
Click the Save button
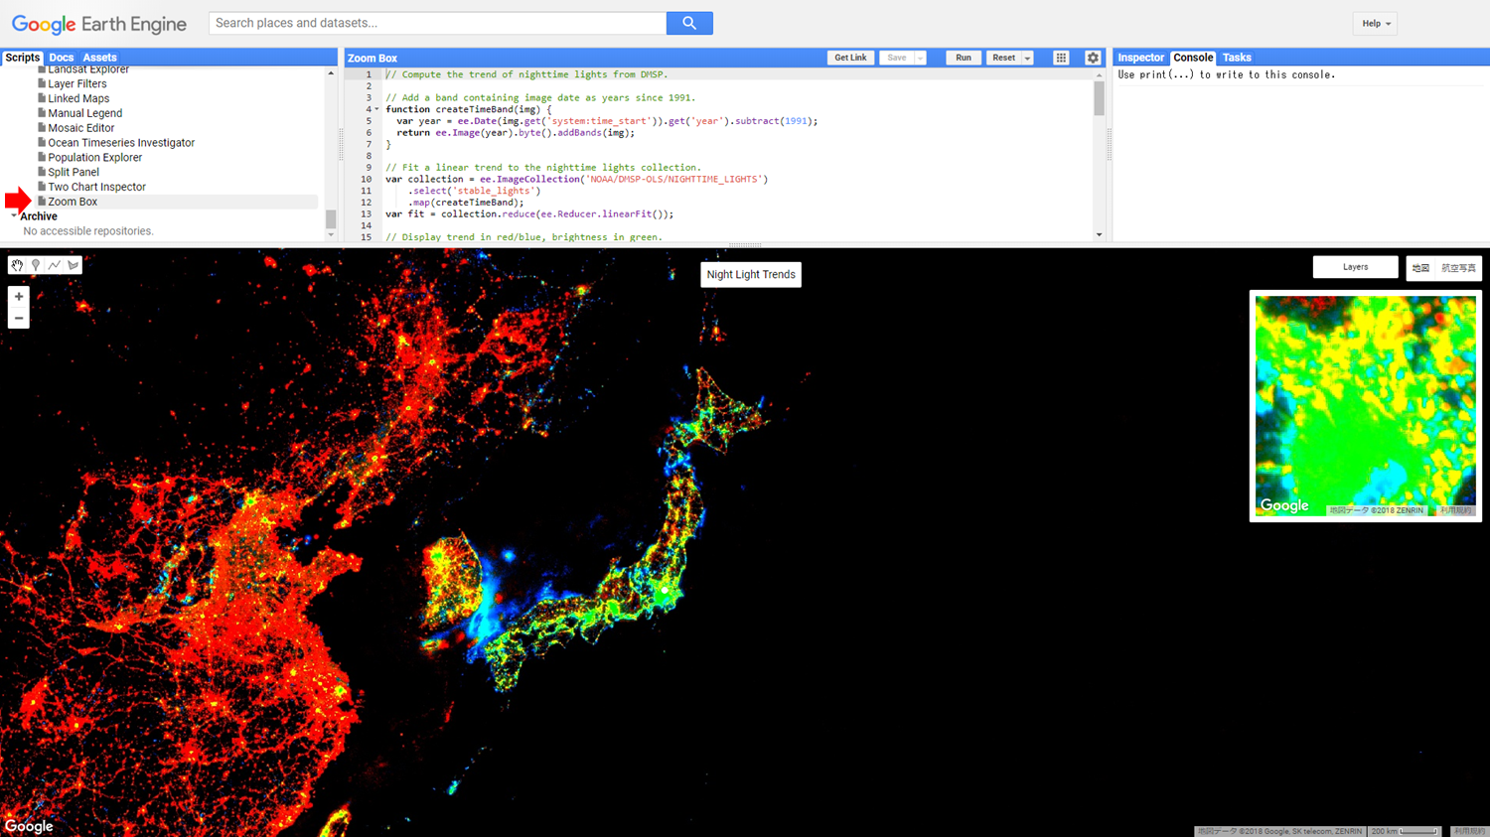(x=897, y=58)
